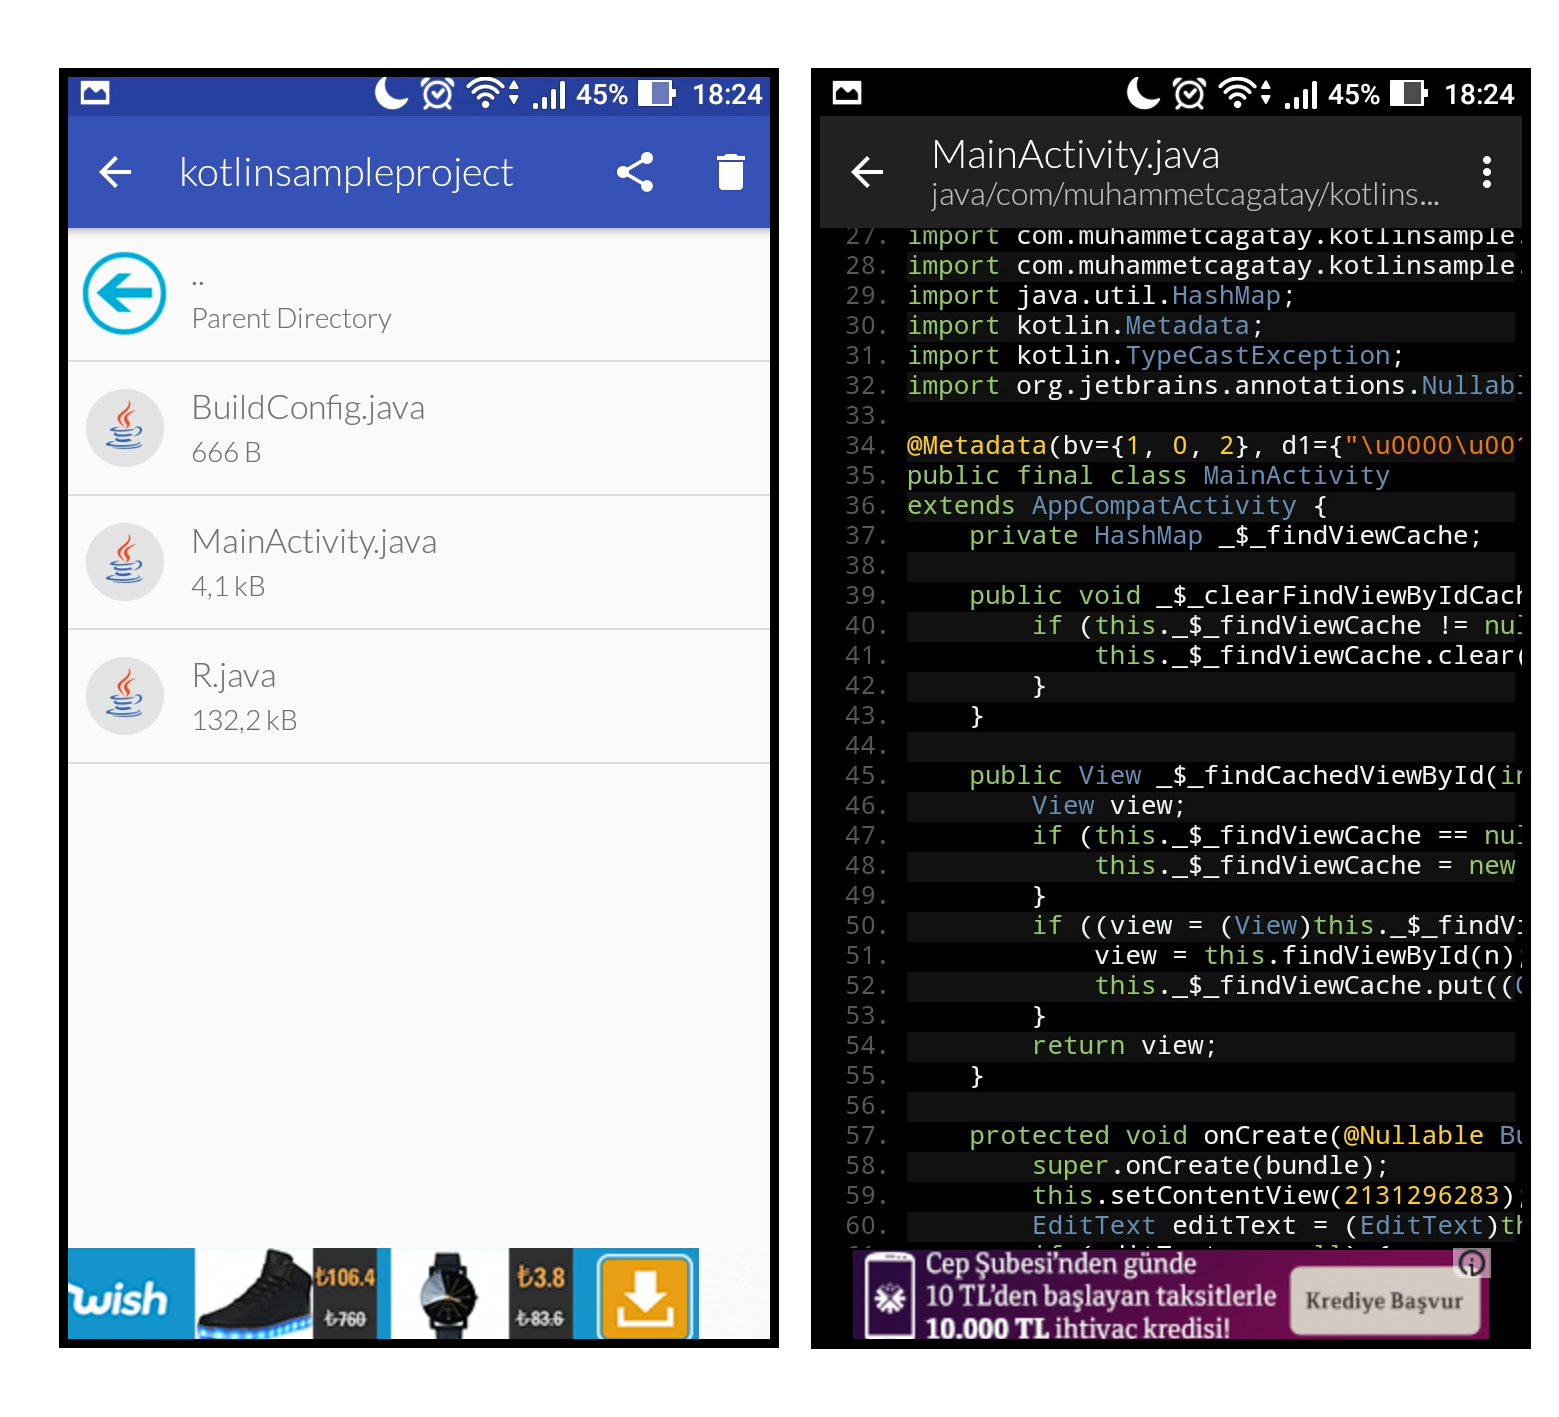1559x1417 pixels.
Task: Tap the info icon on the bank ad
Action: click(x=1469, y=1263)
